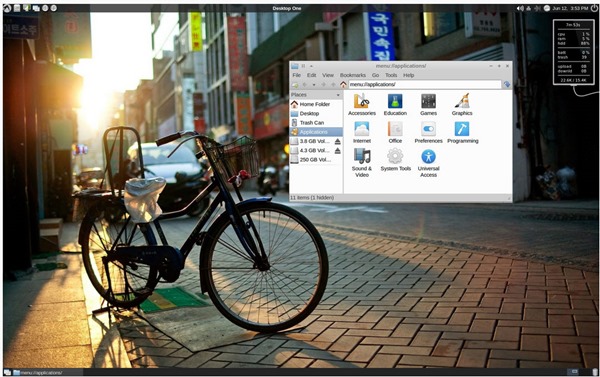Click the system monitor widget on desktop
This screenshot has height=377, width=600.
pyautogui.click(x=573, y=52)
